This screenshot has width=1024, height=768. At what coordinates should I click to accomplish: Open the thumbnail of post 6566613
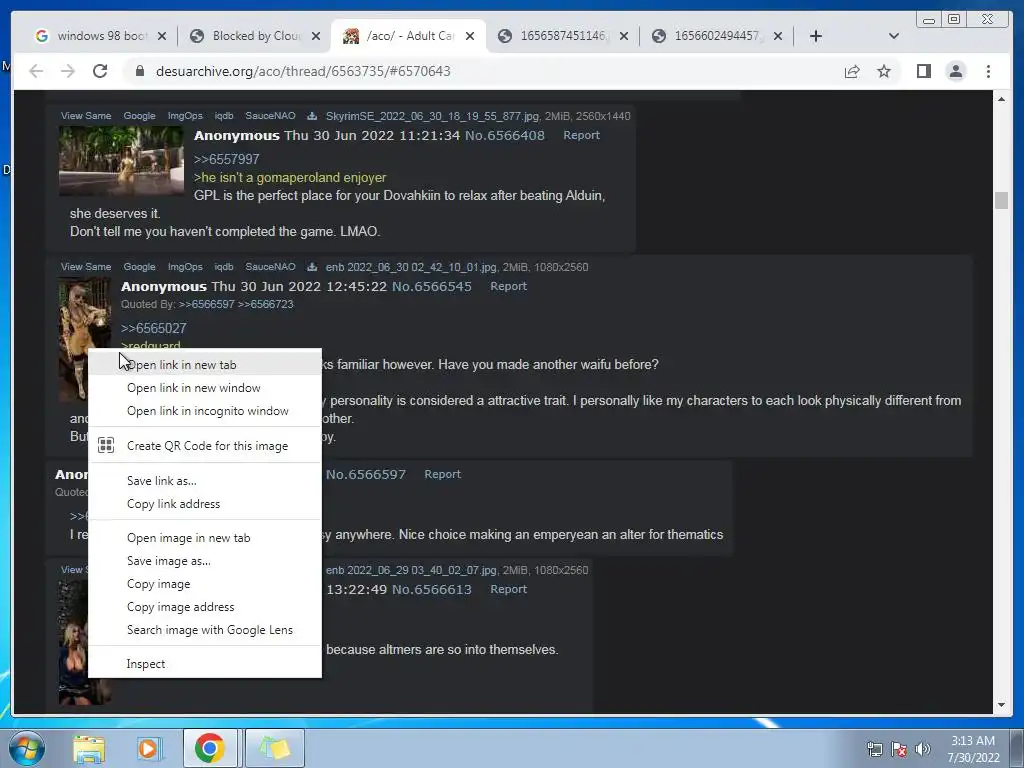72,643
